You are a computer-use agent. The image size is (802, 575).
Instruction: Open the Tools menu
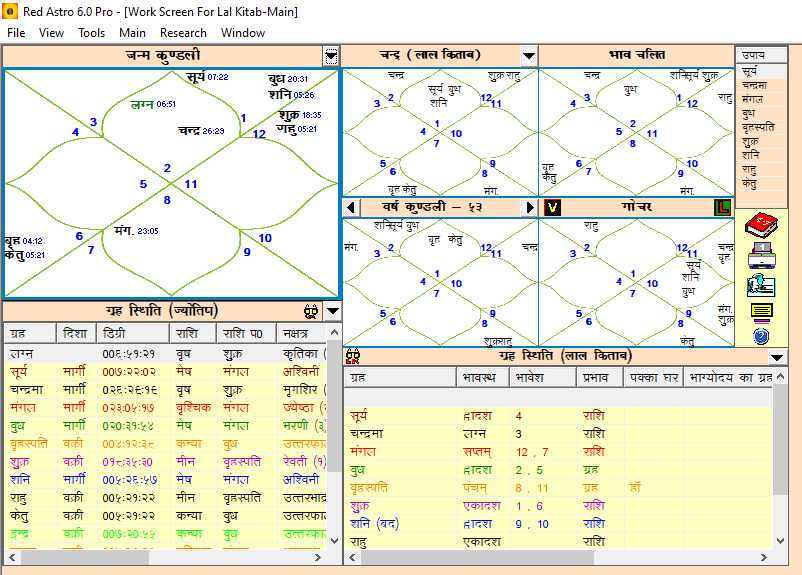click(91, 32)
